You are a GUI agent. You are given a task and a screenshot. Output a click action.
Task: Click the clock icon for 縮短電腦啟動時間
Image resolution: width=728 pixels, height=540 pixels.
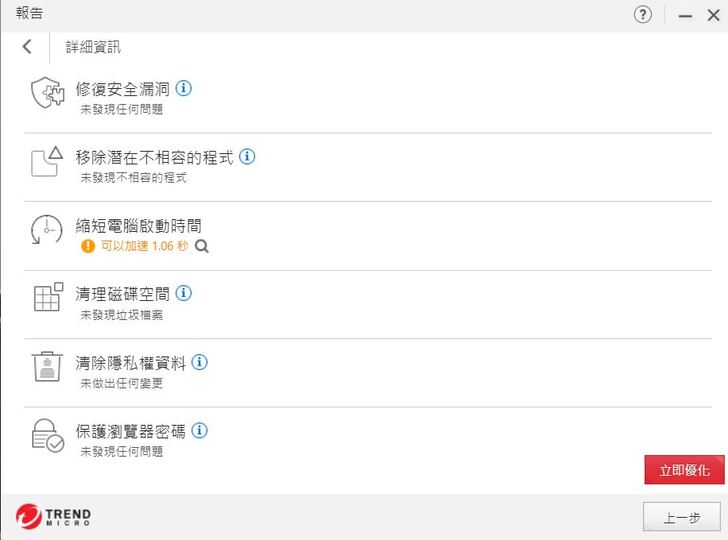47,230
